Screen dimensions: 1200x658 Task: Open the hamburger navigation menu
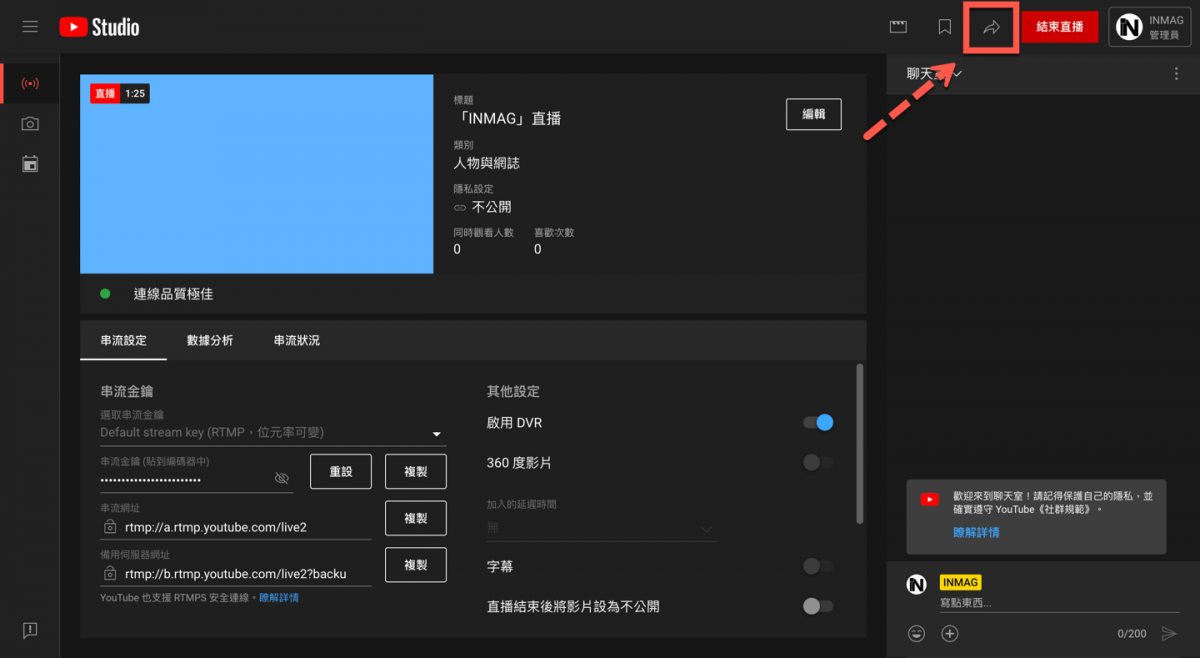(30, 27)
